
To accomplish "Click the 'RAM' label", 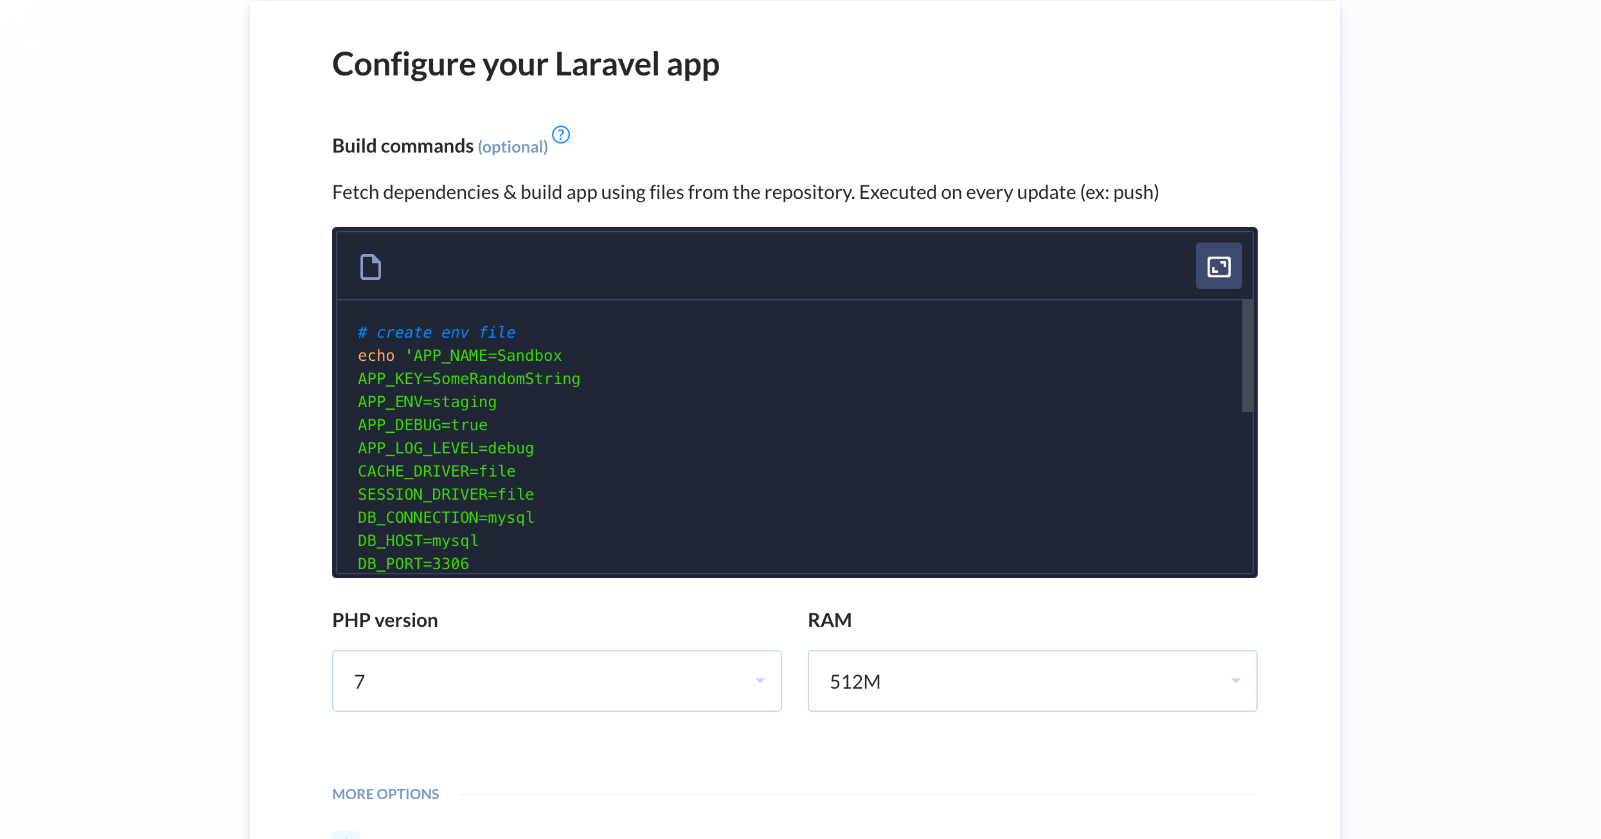I will click(830, 620).
